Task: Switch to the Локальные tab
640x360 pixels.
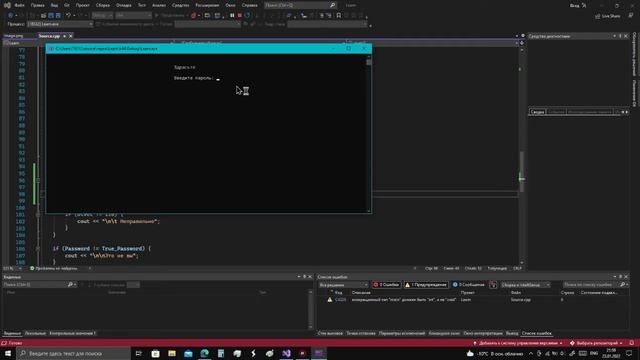Action: coord(35,333)
